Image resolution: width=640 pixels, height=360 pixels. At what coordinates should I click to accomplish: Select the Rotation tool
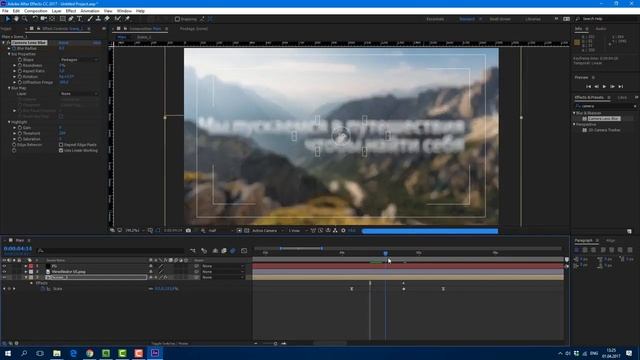(x=35, y=19)
